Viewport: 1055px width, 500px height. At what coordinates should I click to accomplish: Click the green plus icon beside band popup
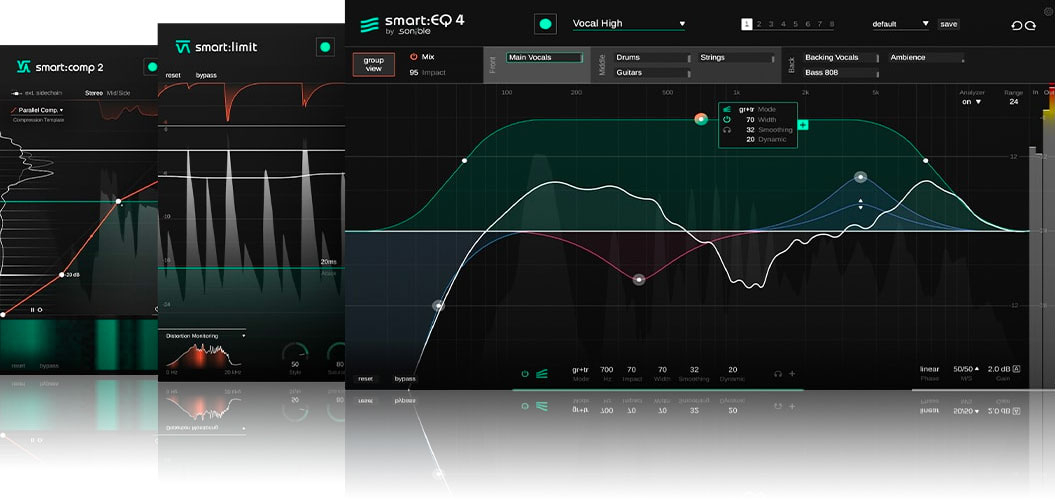[803, 124]
